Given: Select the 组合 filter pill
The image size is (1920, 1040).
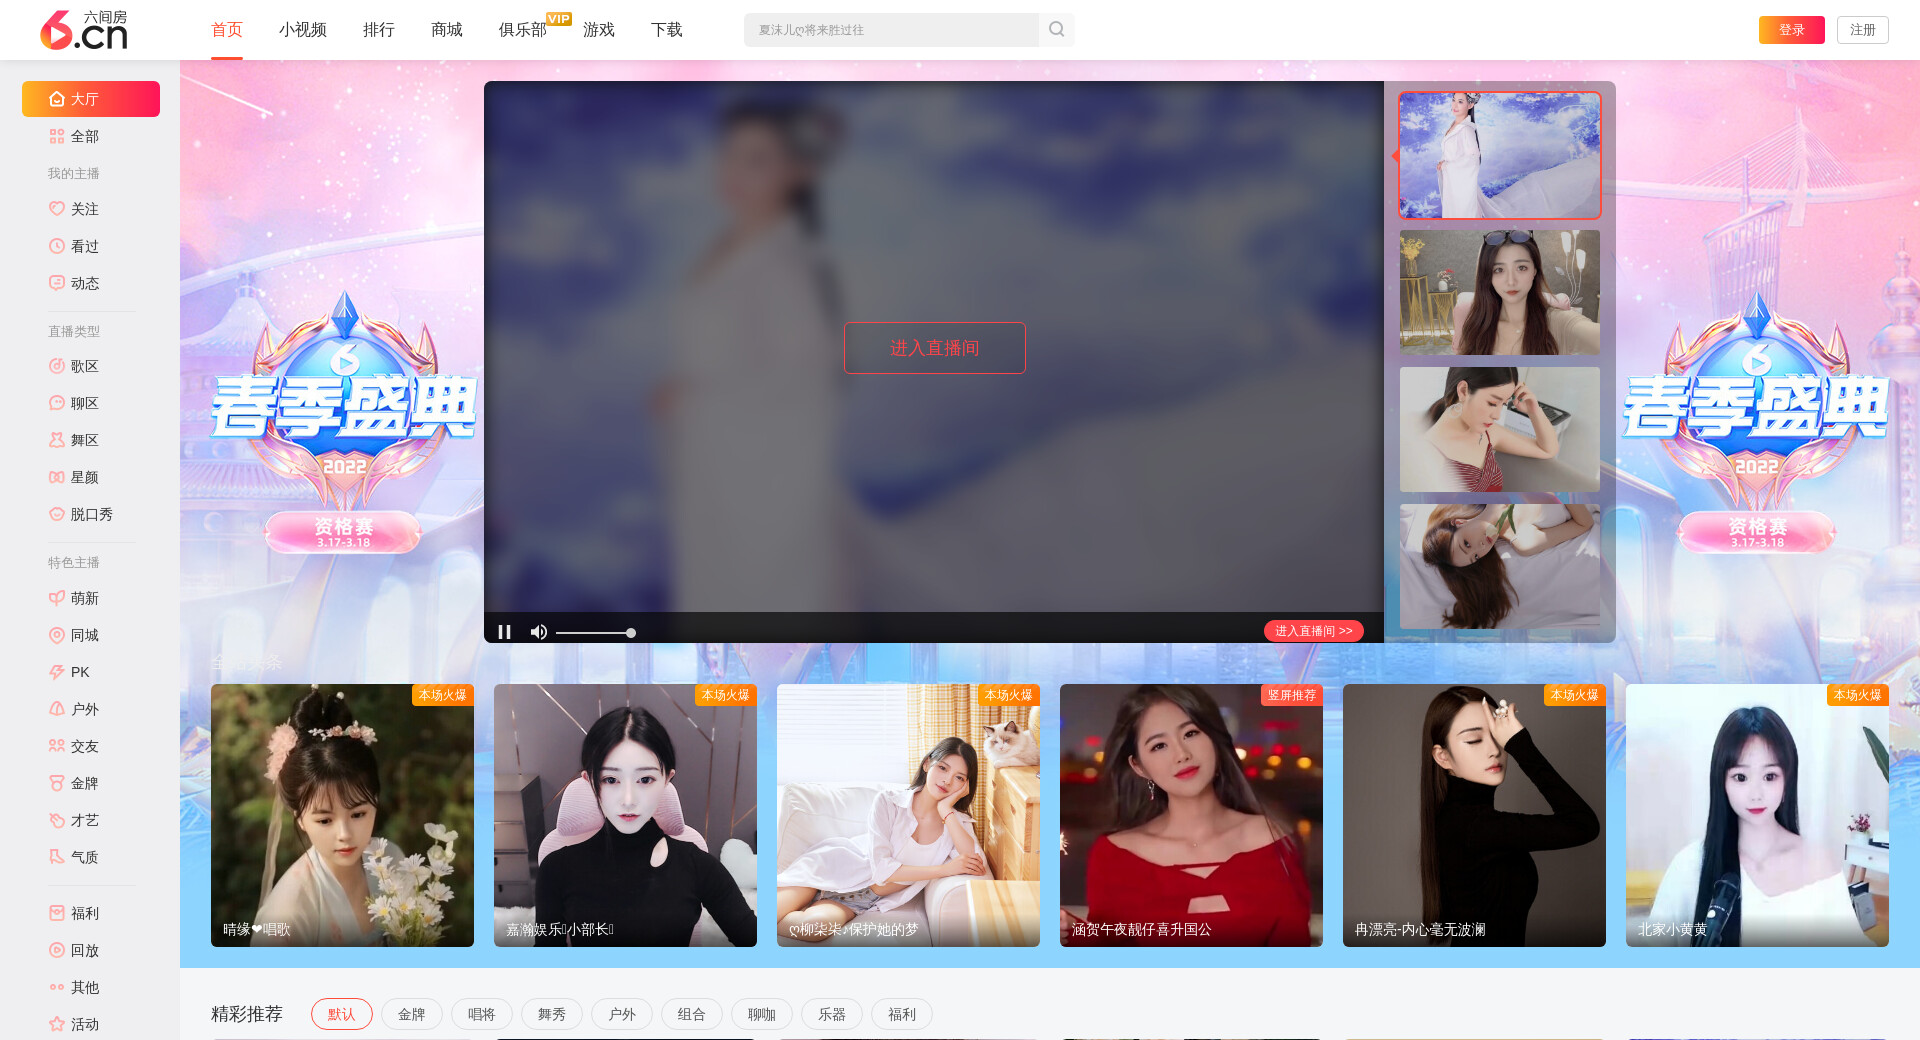Looking at the screenshot, I should (x=692, y=1014).
